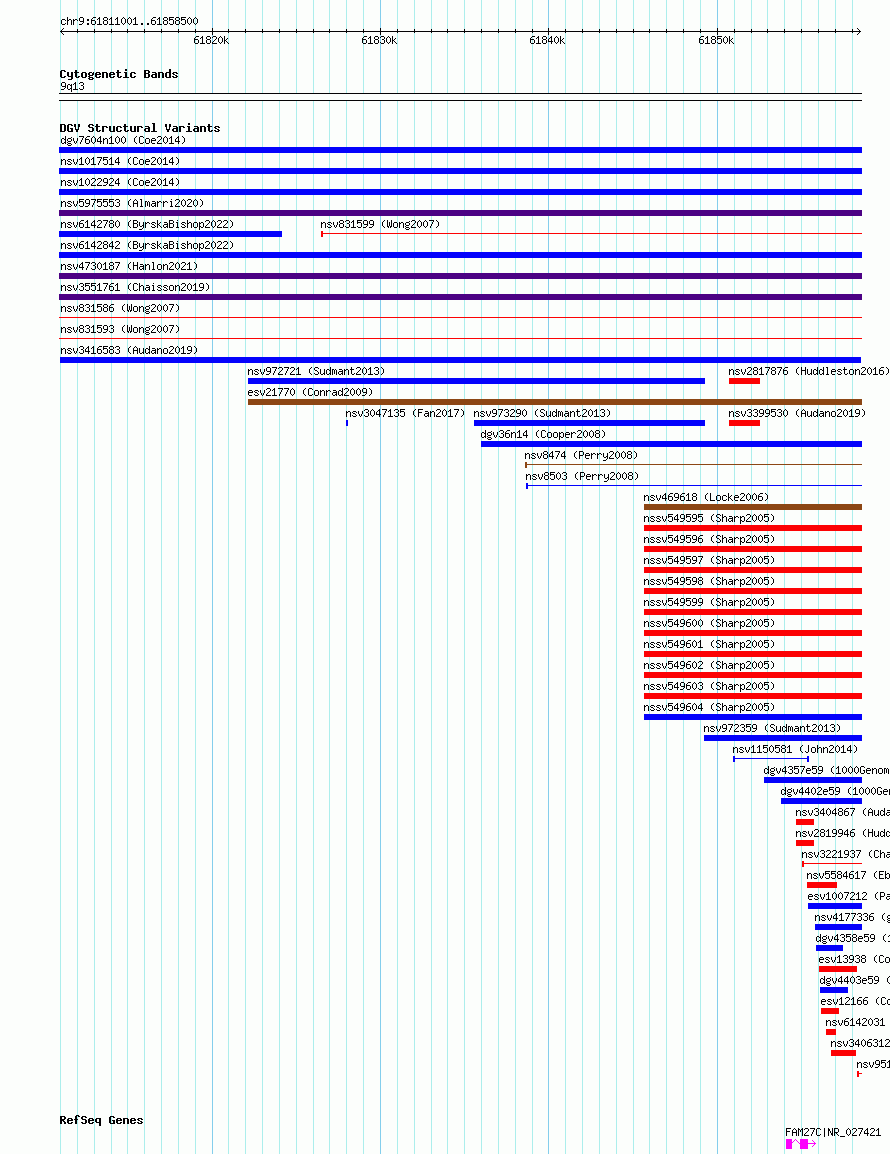Open nsv1022924 (Coe2014) variant label
This screenshot has height=1154, width=890.
(120, 182)
